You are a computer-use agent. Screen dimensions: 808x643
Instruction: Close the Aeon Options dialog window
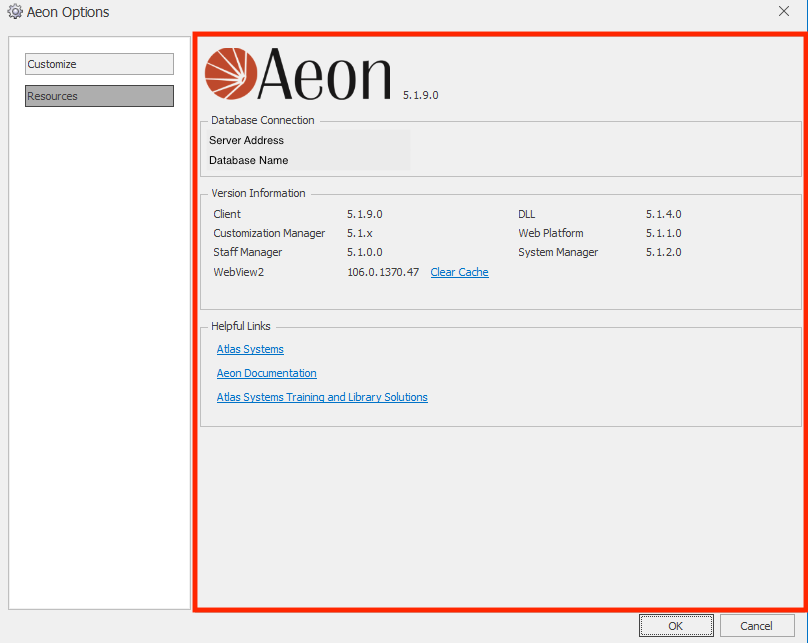point(783,11)
